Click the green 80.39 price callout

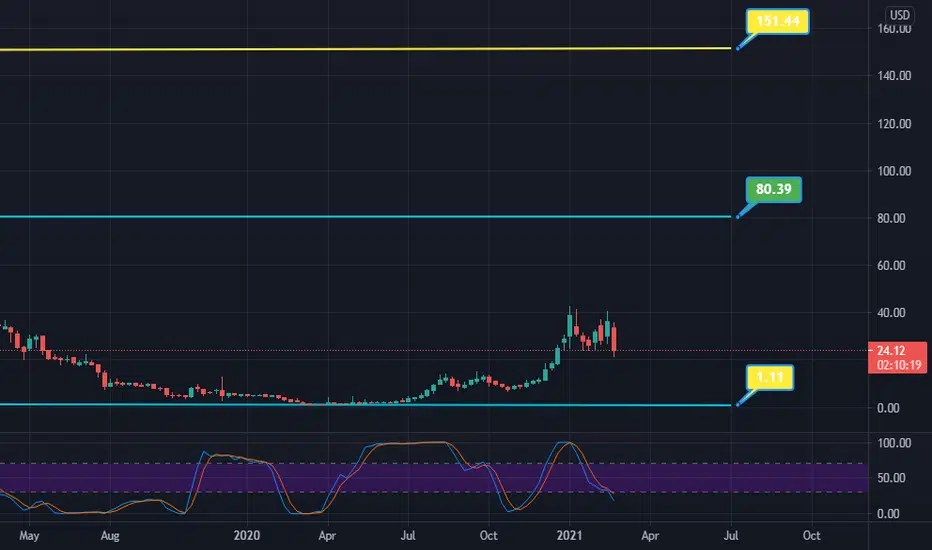click(x=773, y=190)
